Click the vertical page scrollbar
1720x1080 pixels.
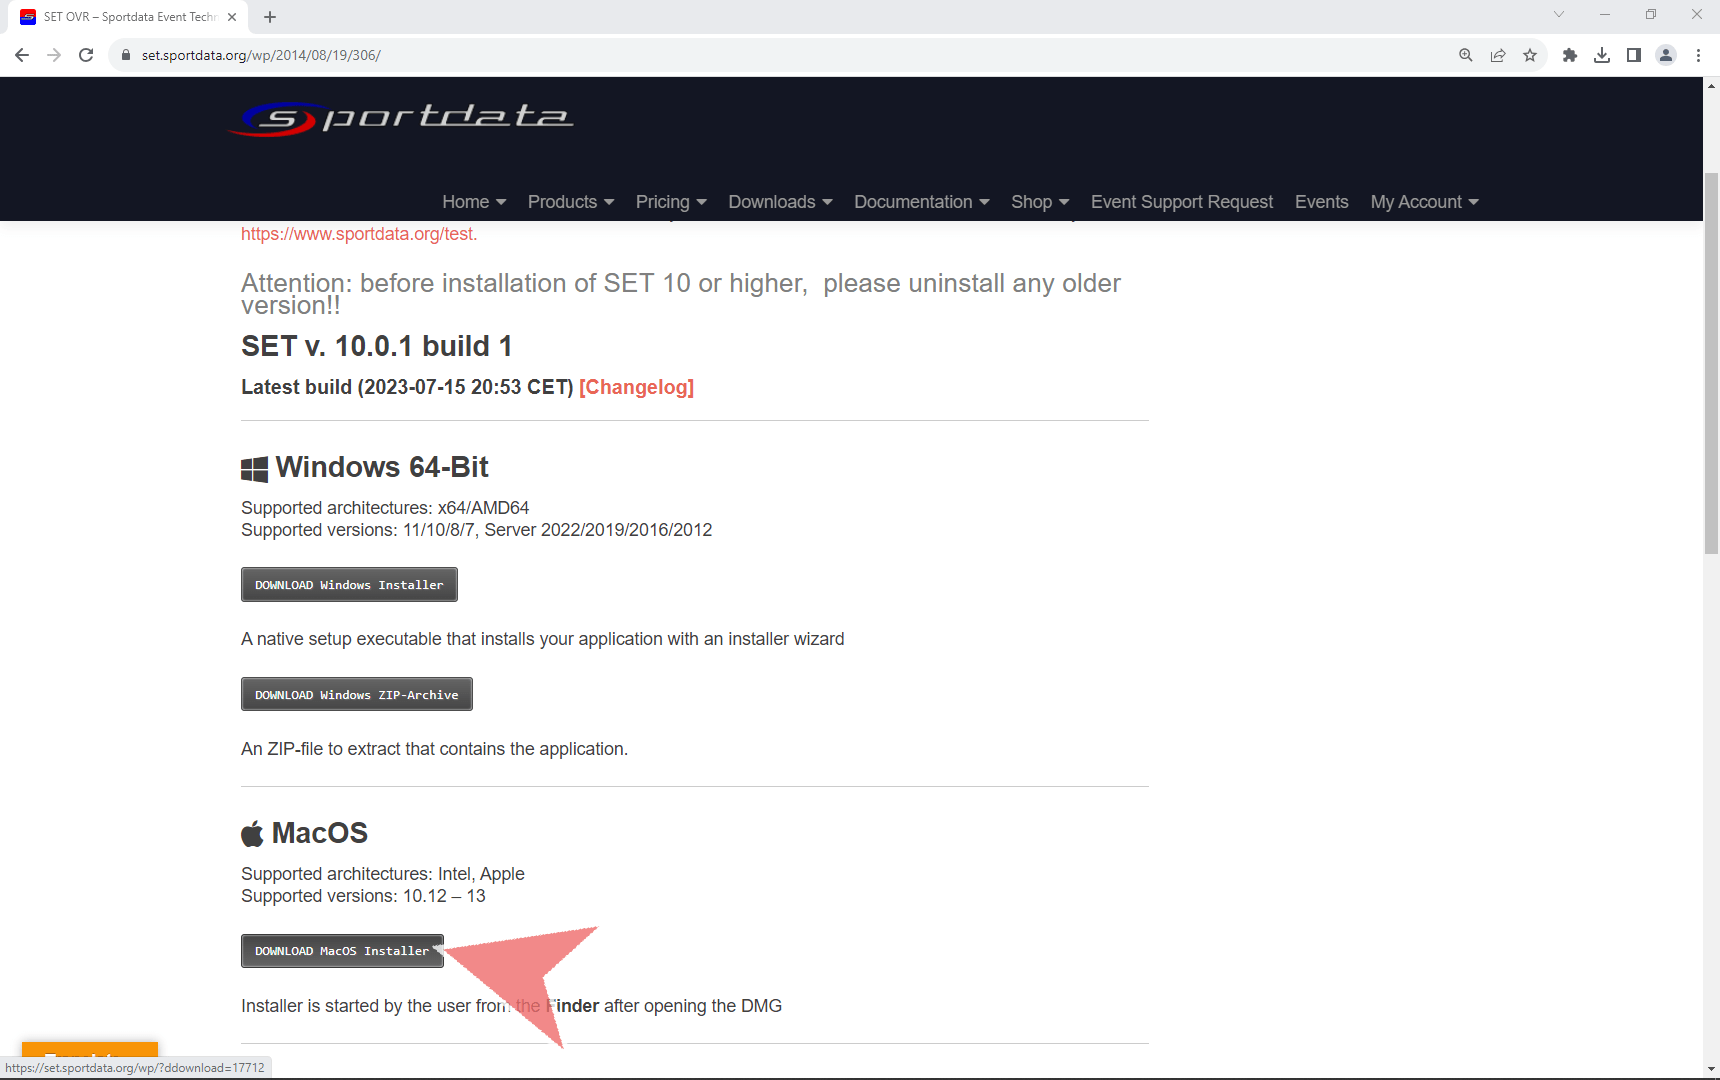(x=1711, y=363)
